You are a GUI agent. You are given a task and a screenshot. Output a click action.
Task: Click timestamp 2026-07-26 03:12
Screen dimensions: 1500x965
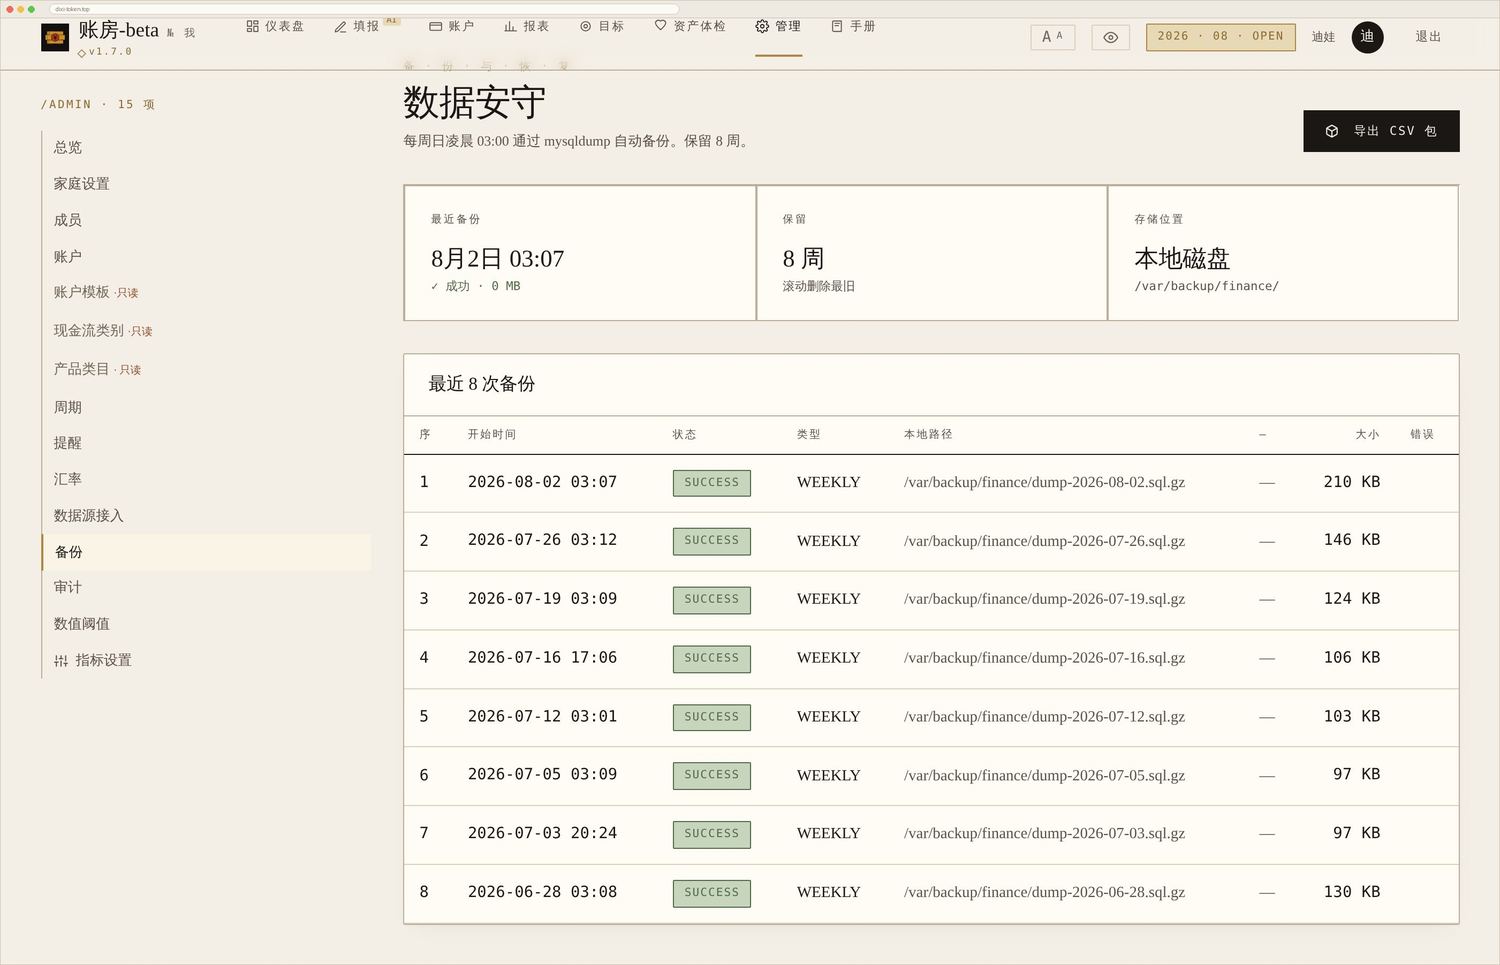(x=542, y=540)
